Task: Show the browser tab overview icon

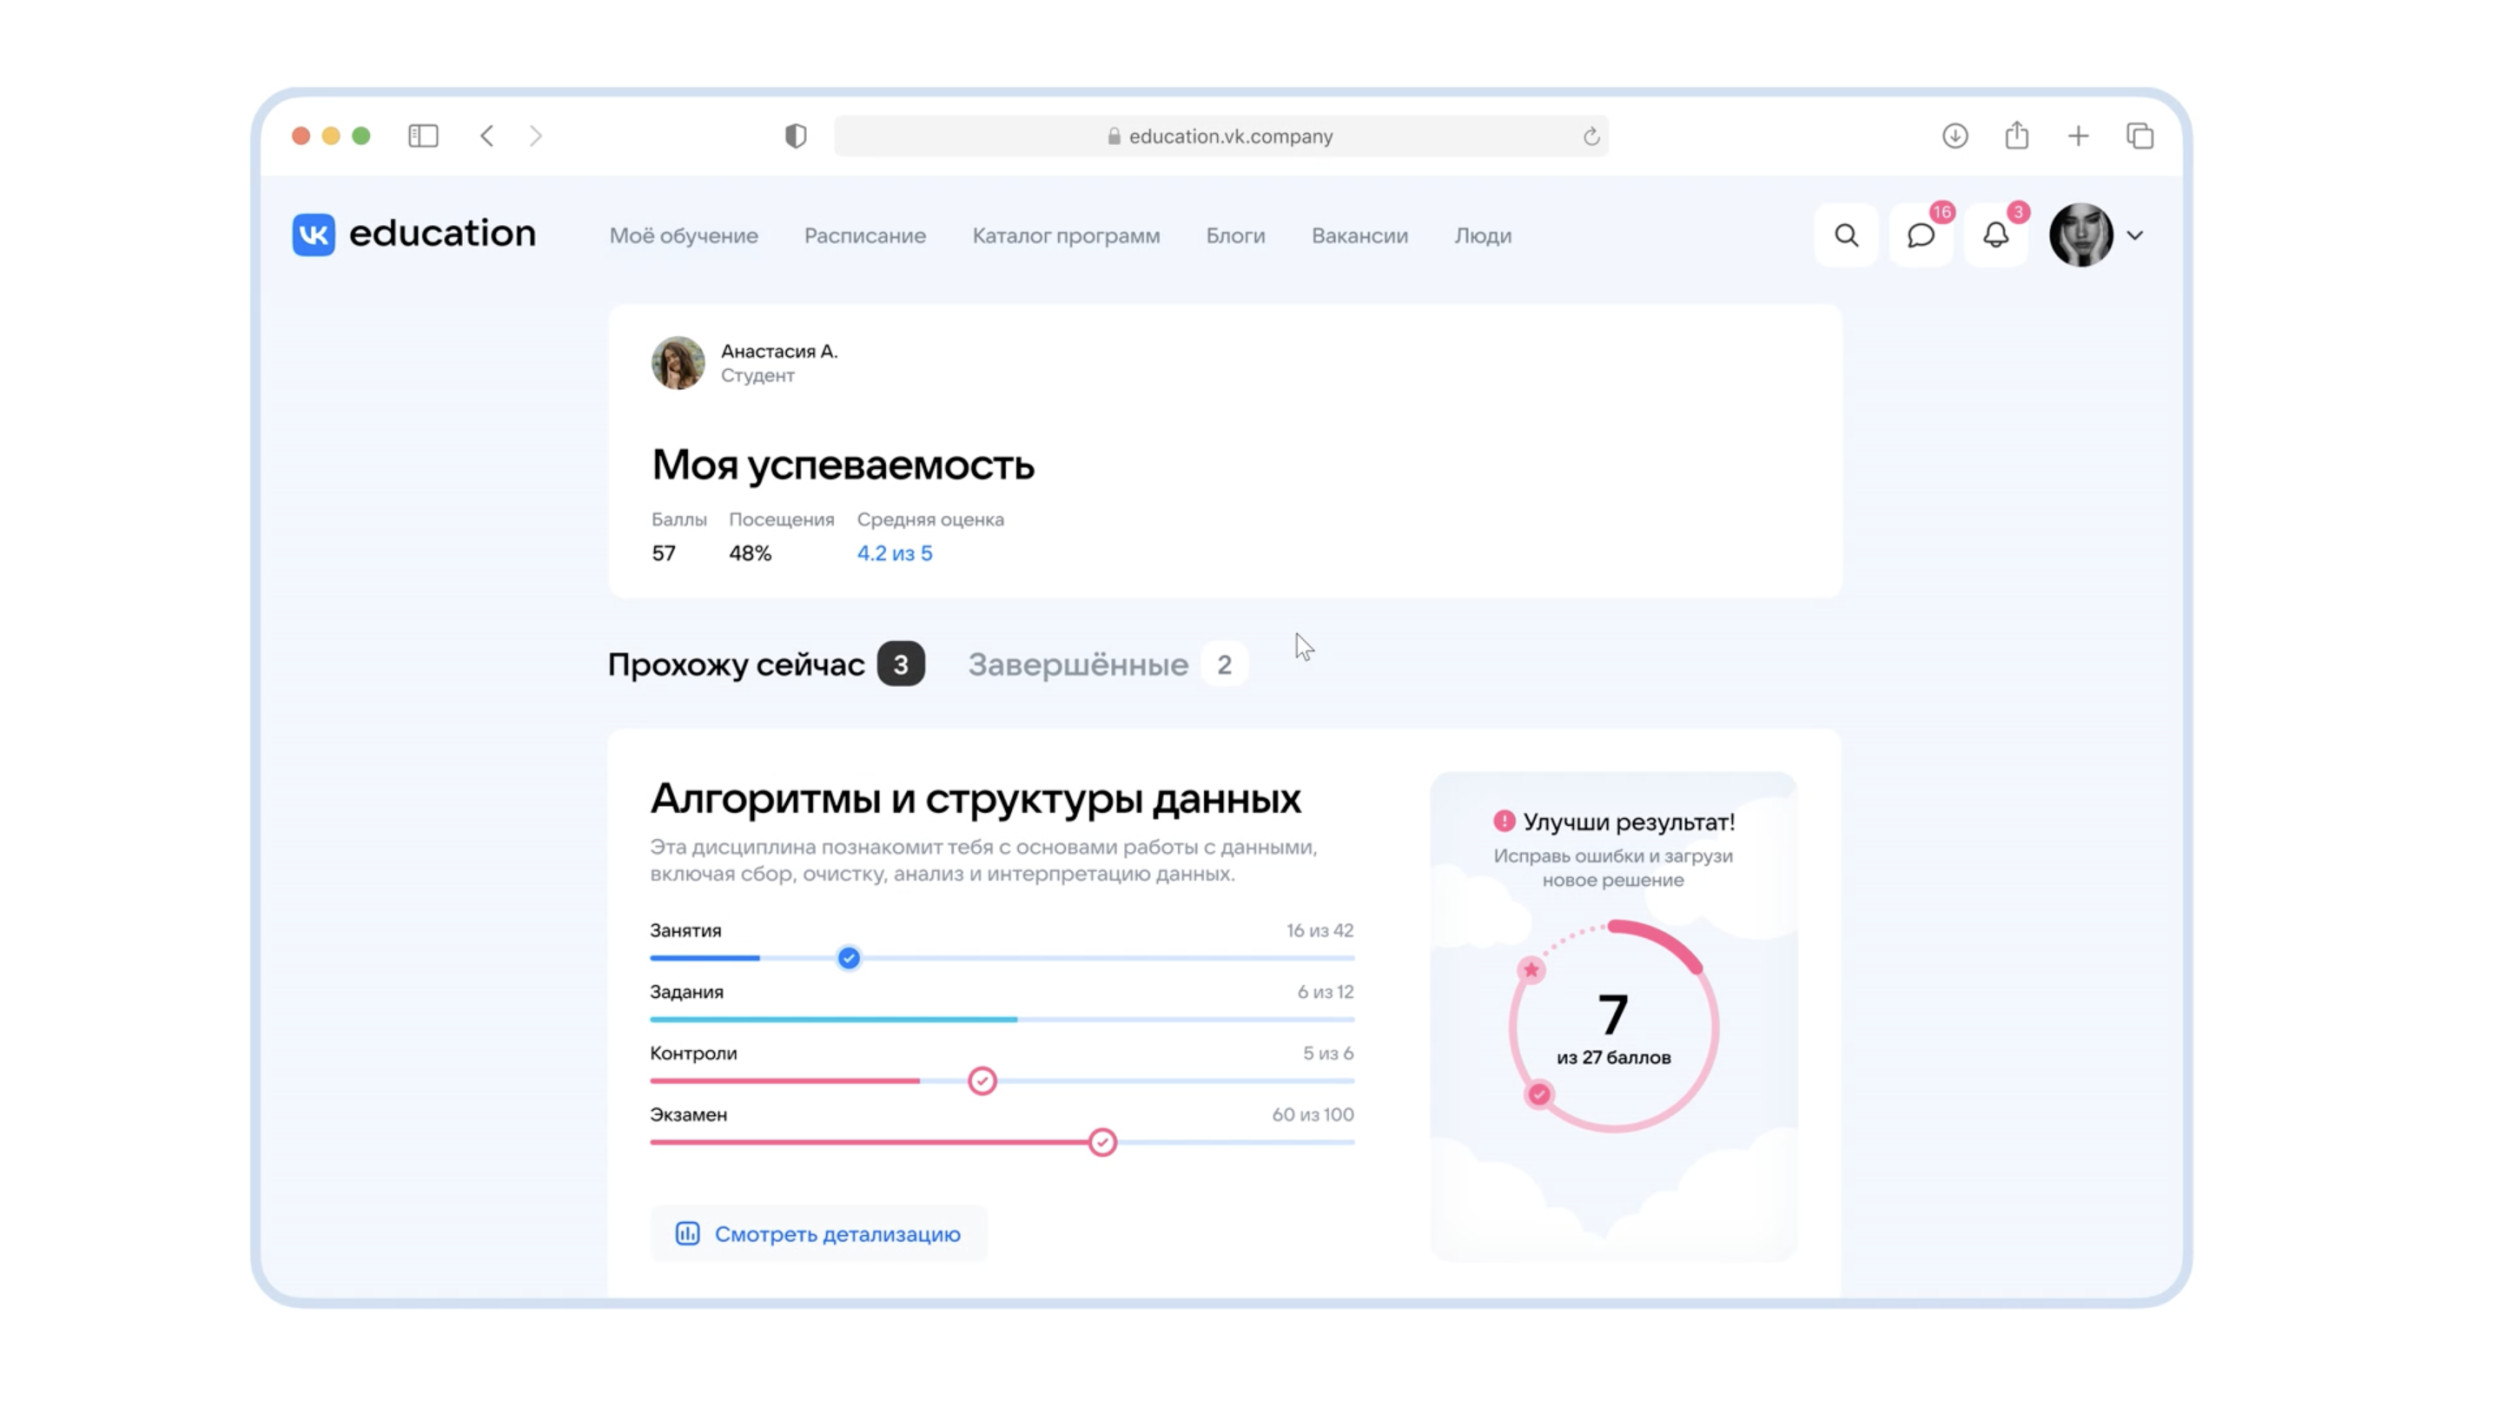Action: 2139,135
